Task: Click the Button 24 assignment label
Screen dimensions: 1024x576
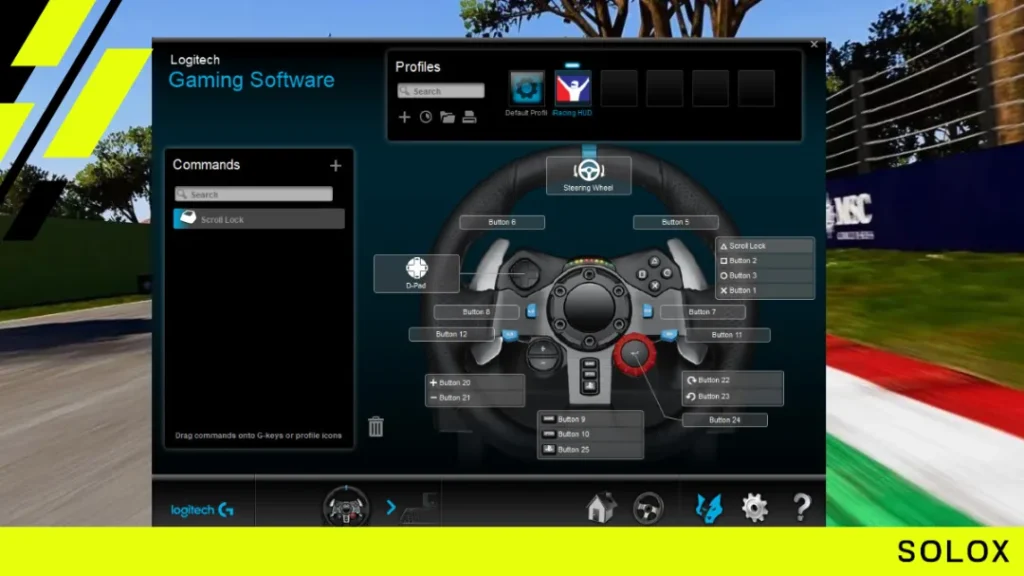Action: point(725,420)
